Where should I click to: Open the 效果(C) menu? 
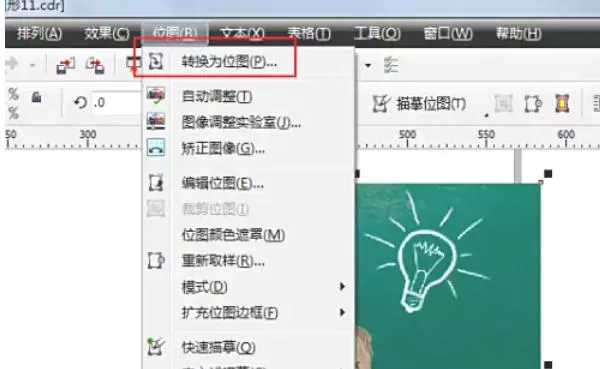click(107, 34)
